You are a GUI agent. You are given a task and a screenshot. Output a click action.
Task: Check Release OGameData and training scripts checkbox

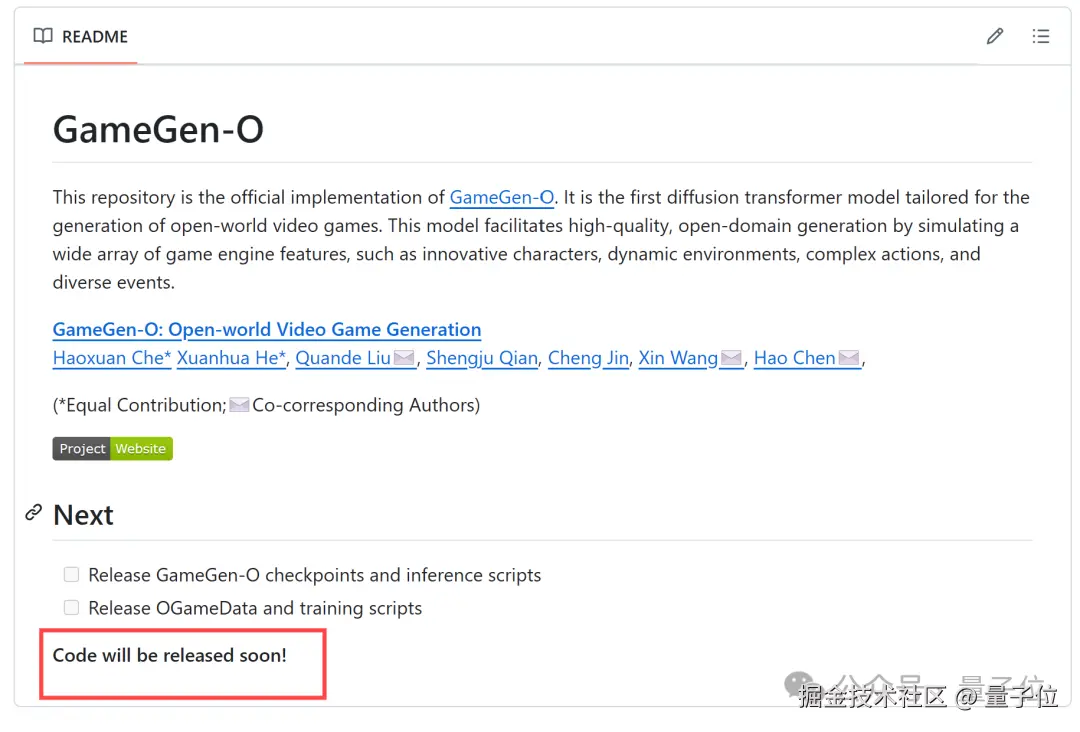pyautogui.click(x=71, y=608)
